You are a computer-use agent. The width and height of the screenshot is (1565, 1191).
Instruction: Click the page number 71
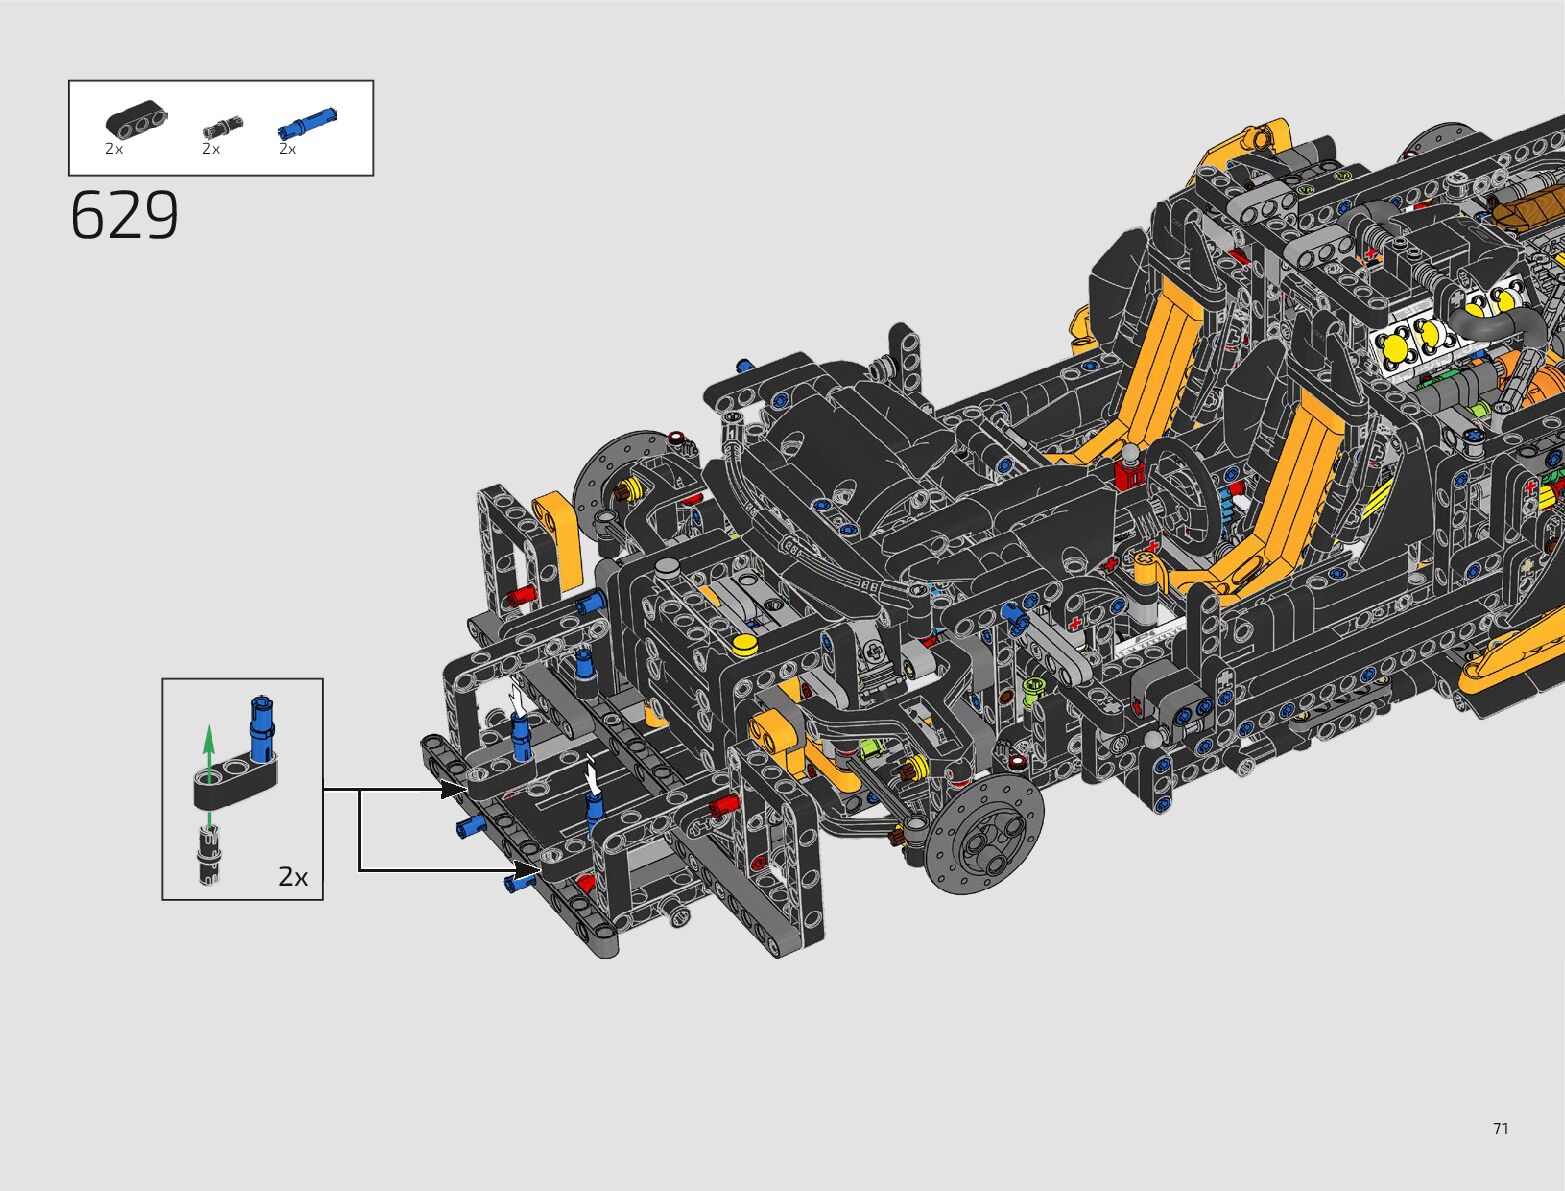[1500, 1128]
